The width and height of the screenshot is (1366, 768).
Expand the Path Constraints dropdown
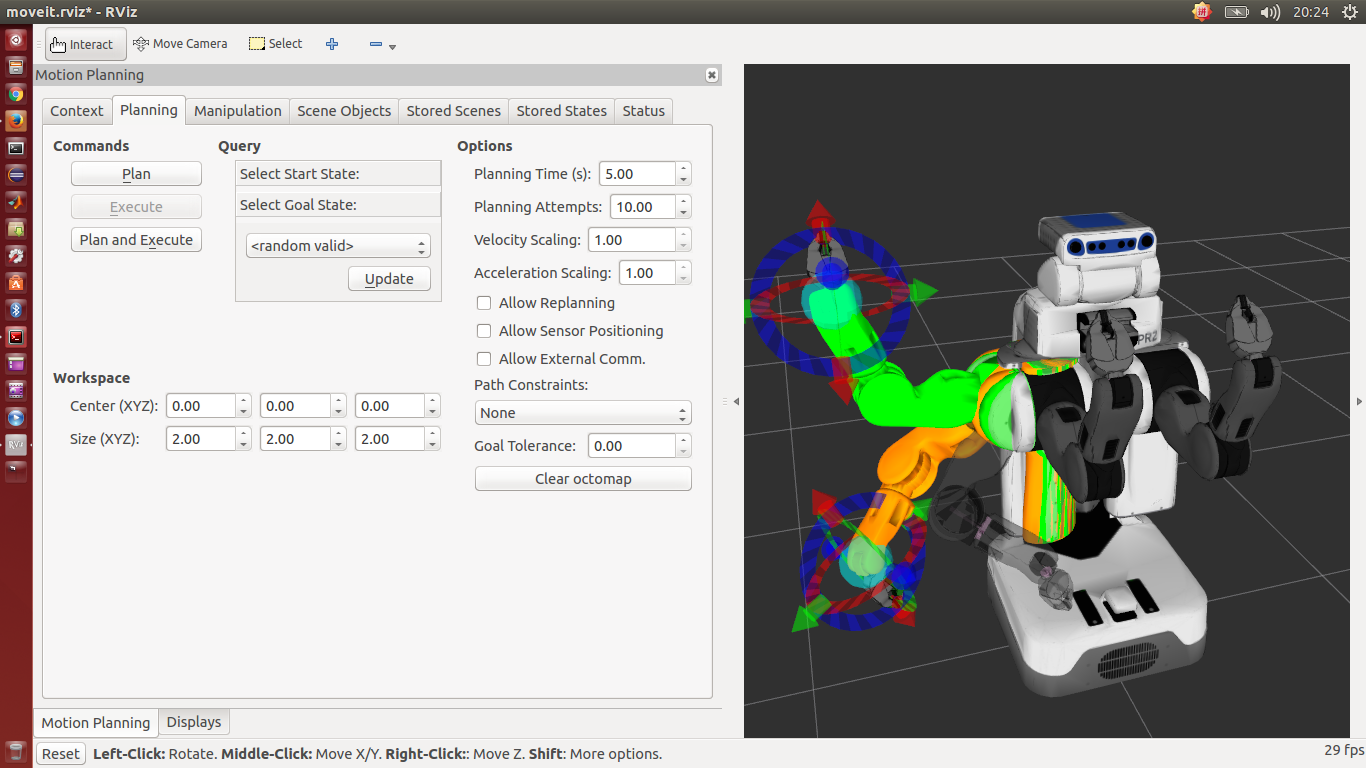[x=582, y=413]
